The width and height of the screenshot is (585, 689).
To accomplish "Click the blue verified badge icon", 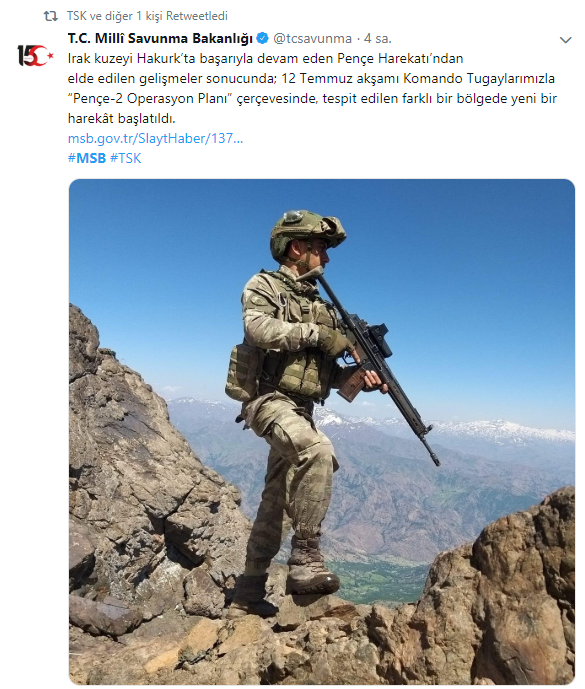I will click(262, 38).
